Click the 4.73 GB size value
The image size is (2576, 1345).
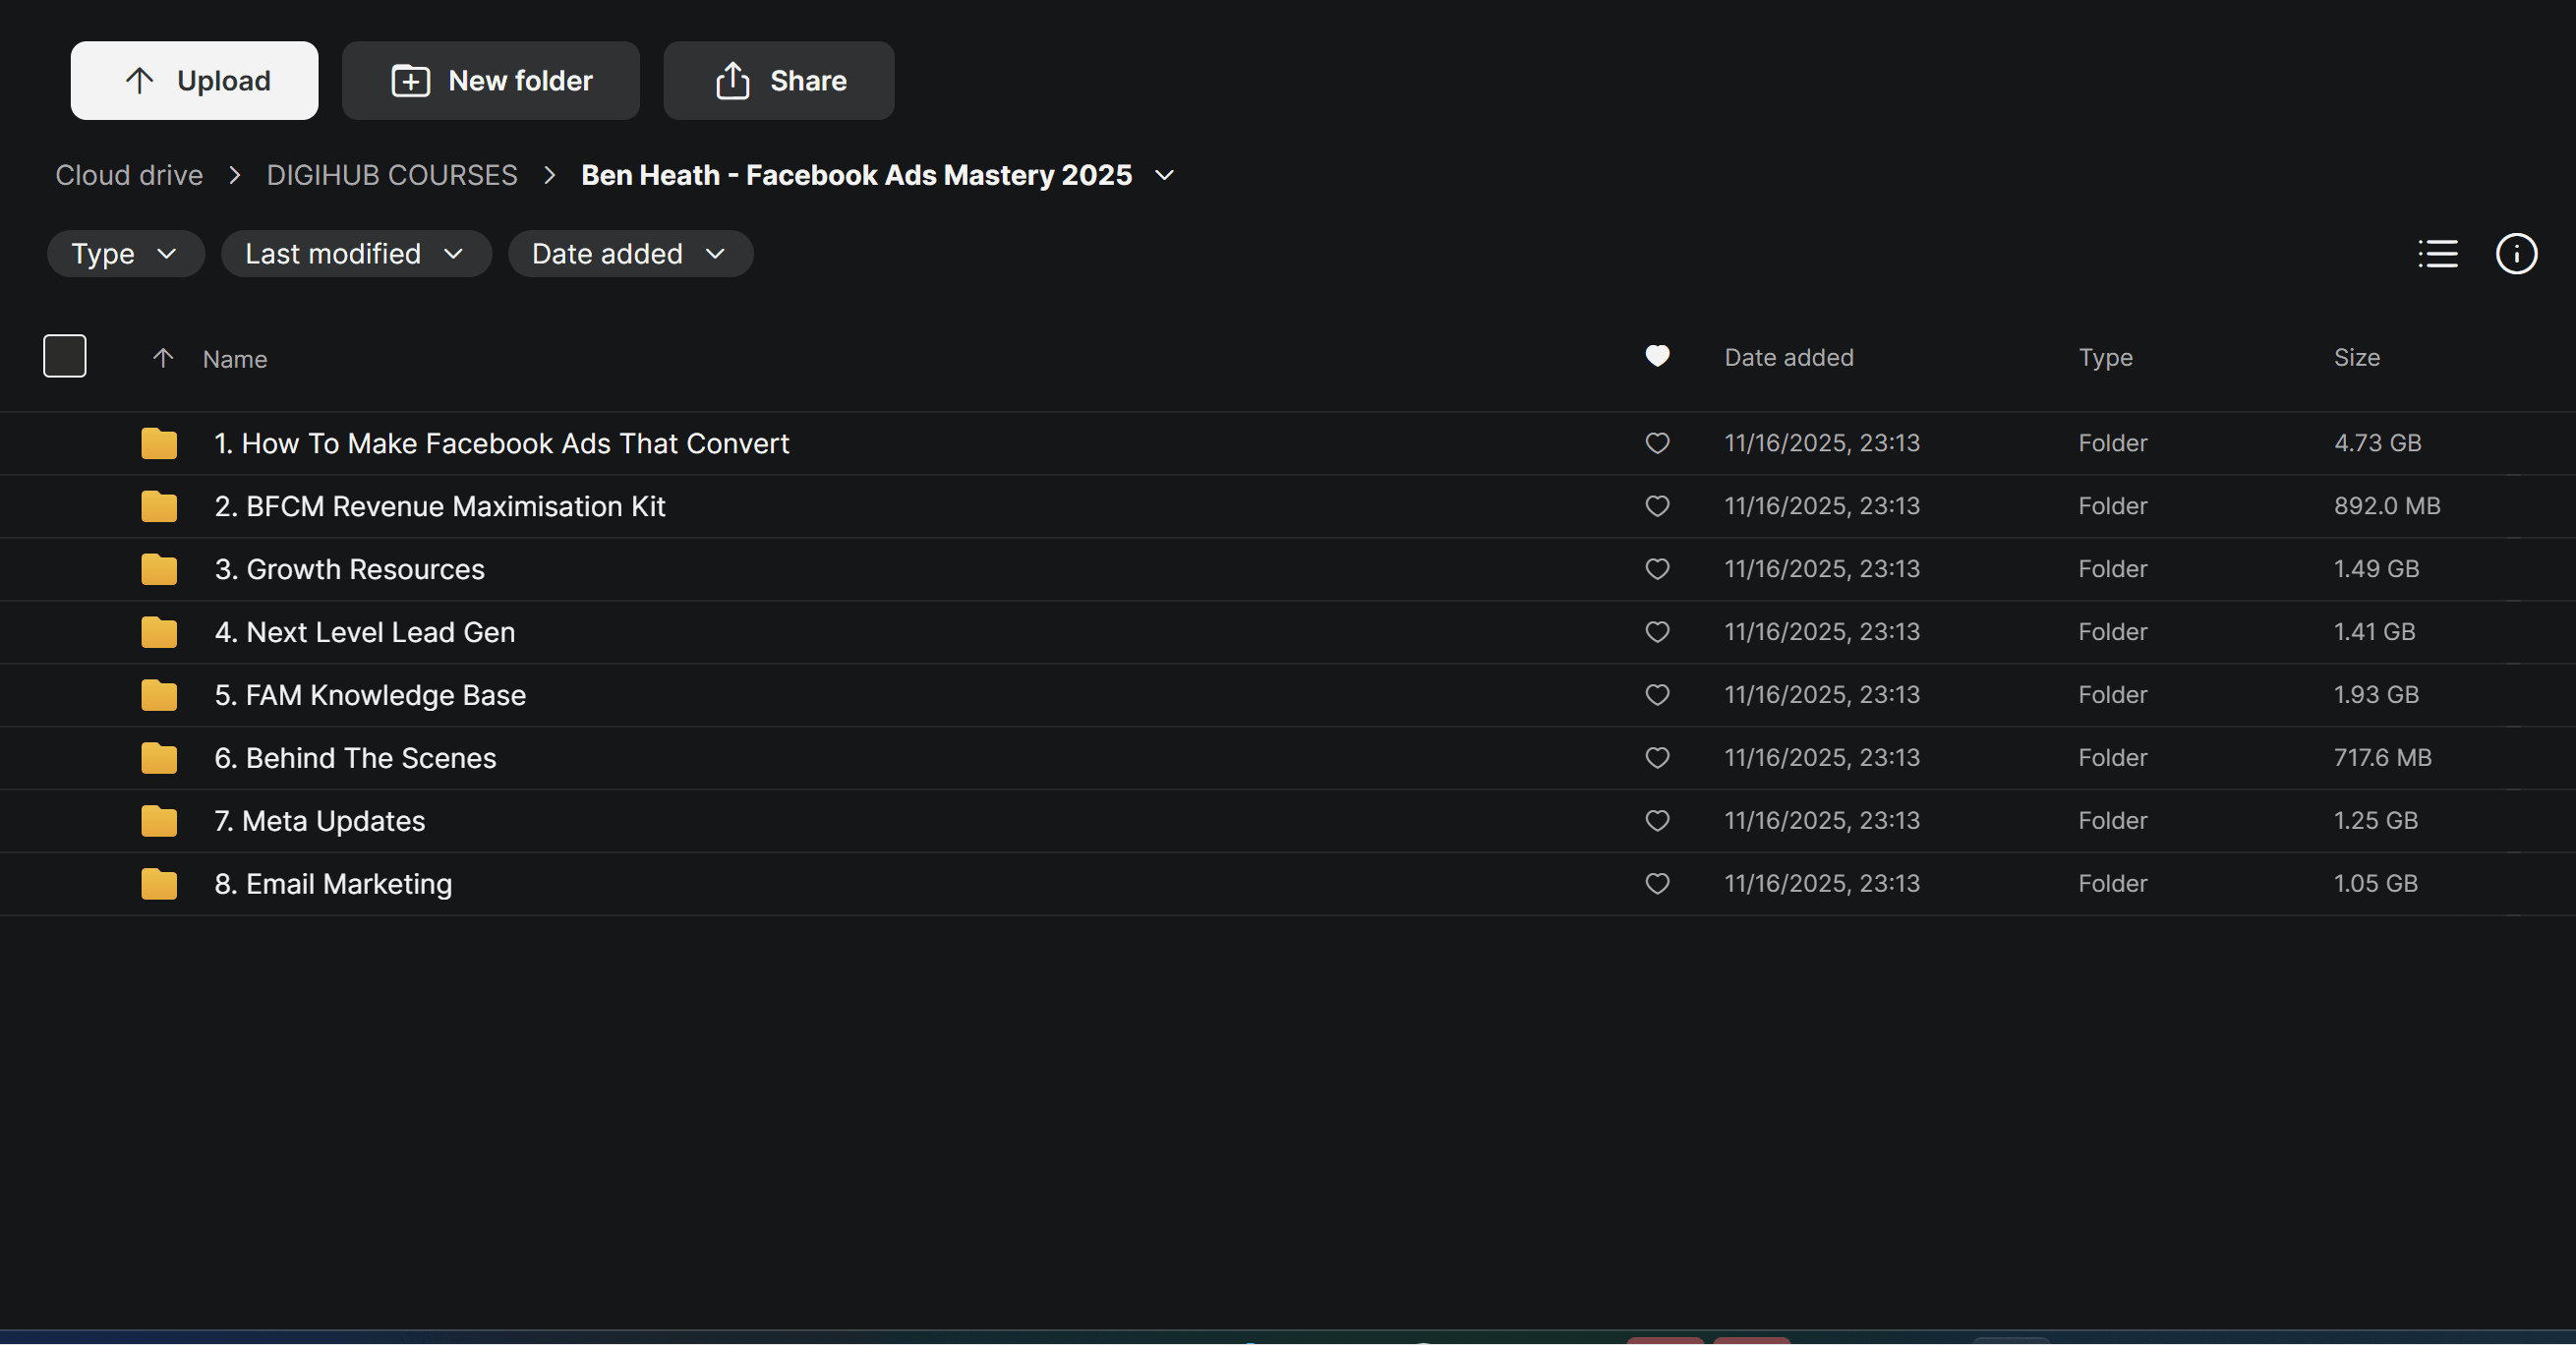(x=2377, y=443)
